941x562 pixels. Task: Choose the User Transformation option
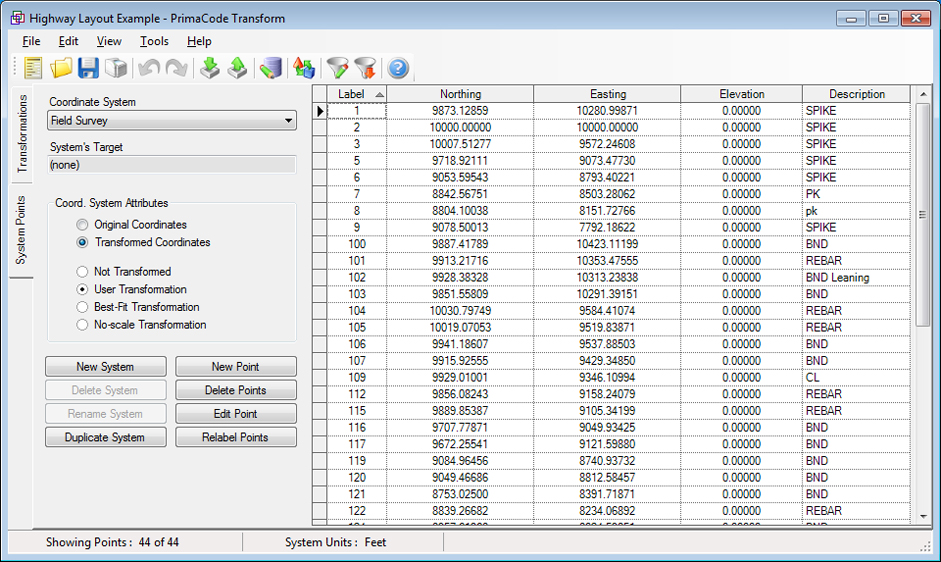(82, 289)
